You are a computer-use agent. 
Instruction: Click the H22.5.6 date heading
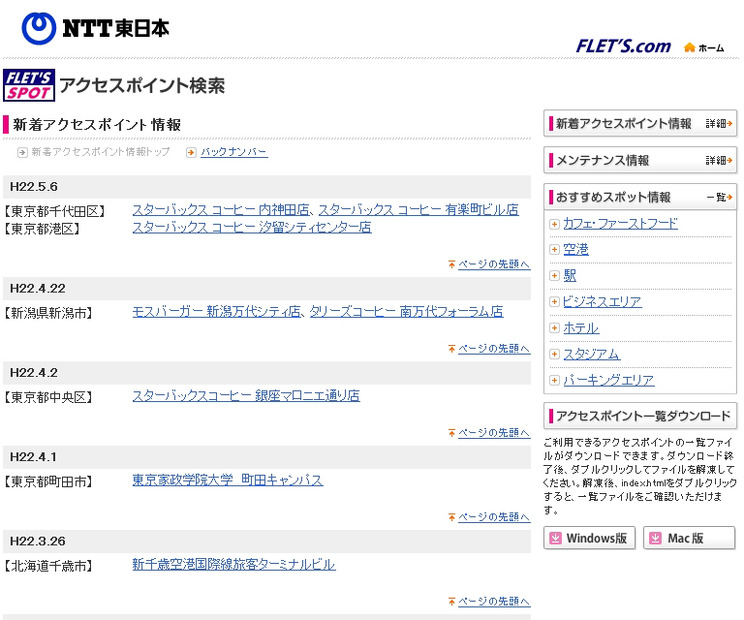(34, 187)
